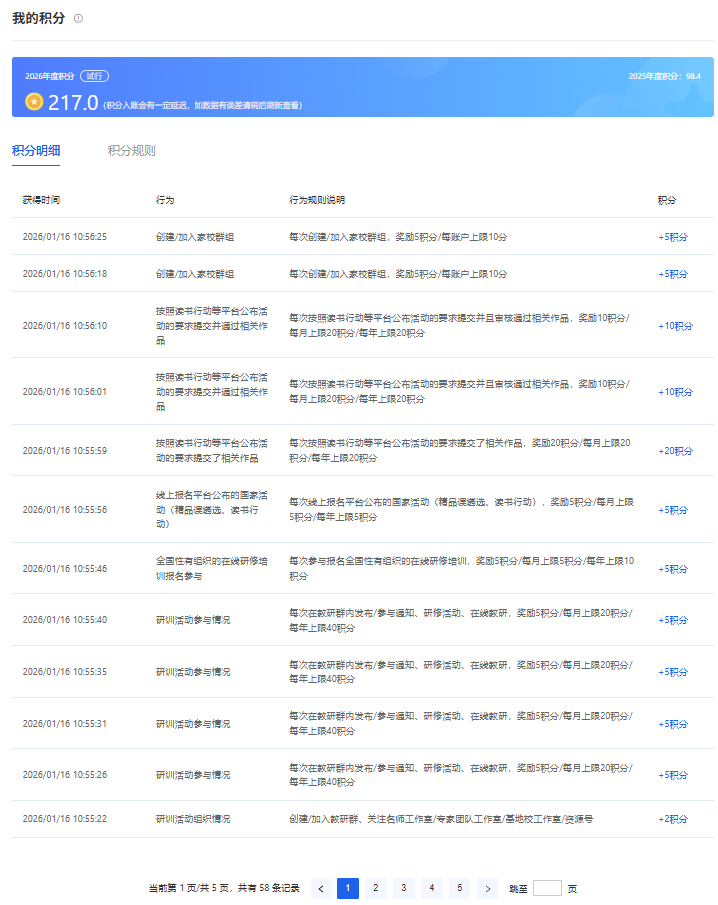The height and width of the screenshot is (905, 718).
Task: Click the +20积分 score link
Action: click(x=674, y=451)
